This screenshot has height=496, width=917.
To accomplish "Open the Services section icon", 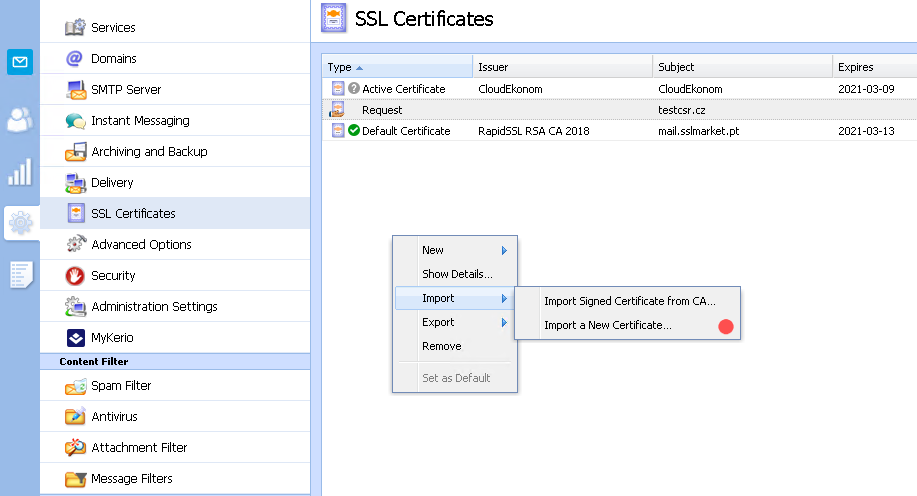I will pyautogui.click(x=75, y=27).
